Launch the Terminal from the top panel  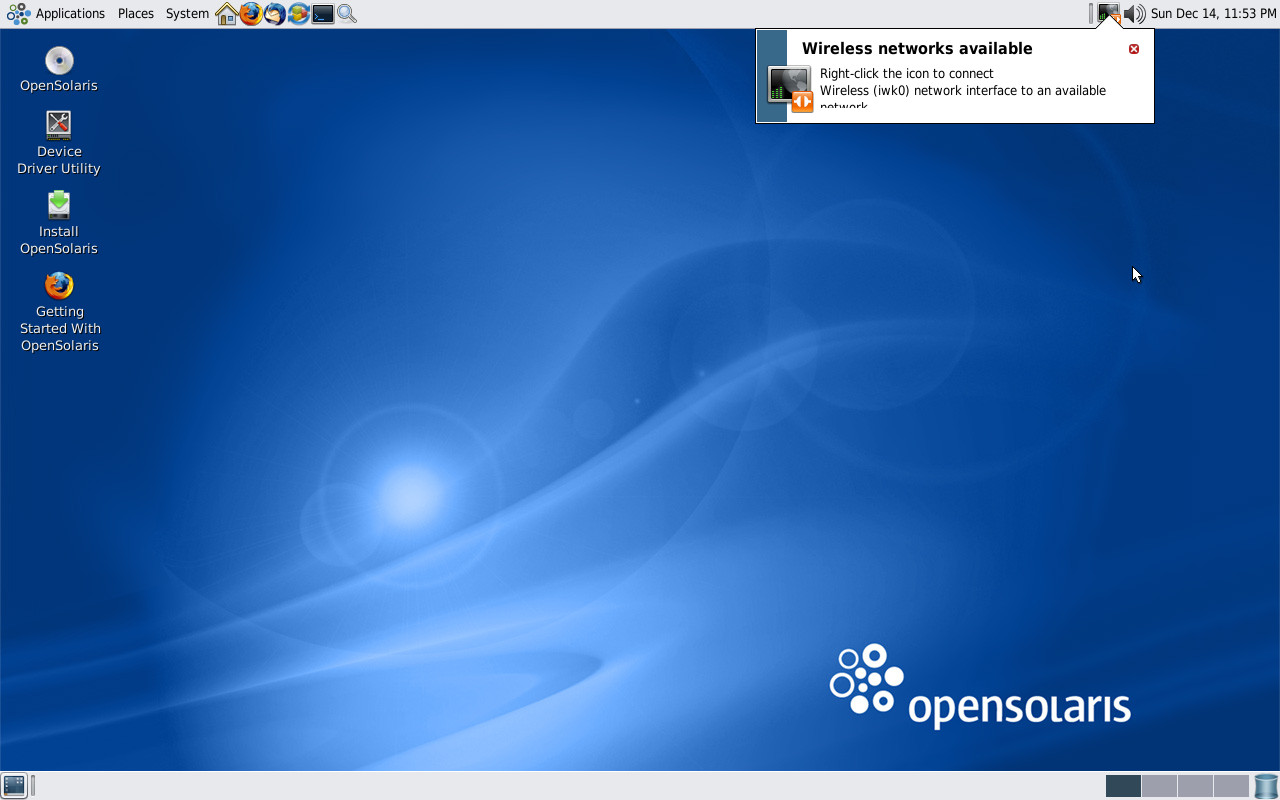[x=323, y=14]
